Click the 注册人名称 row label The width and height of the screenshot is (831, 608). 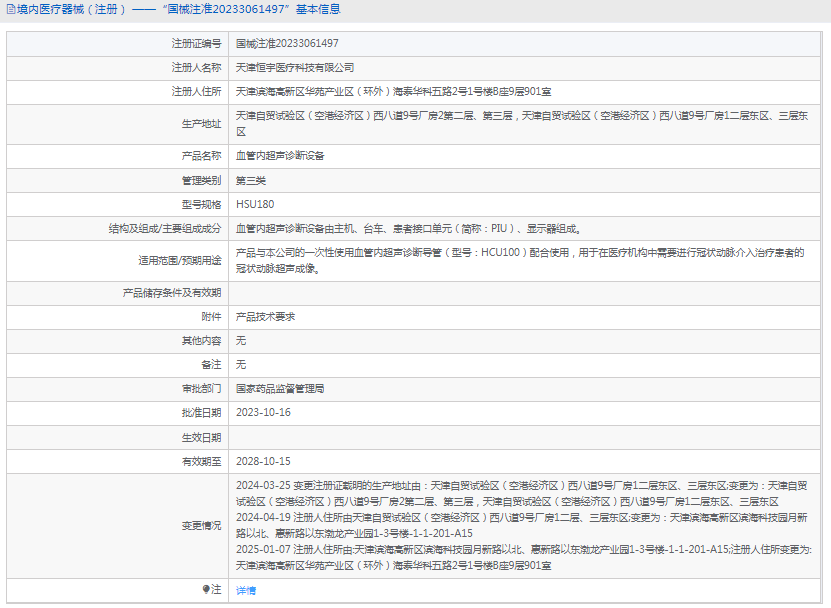click(196, 68)
